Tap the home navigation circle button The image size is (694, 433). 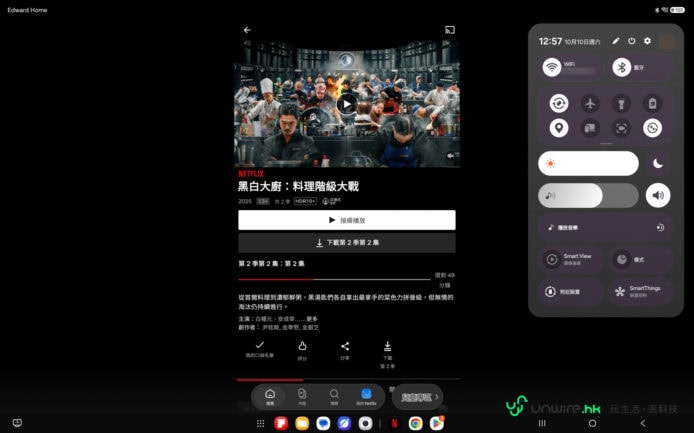coord(592,423)
